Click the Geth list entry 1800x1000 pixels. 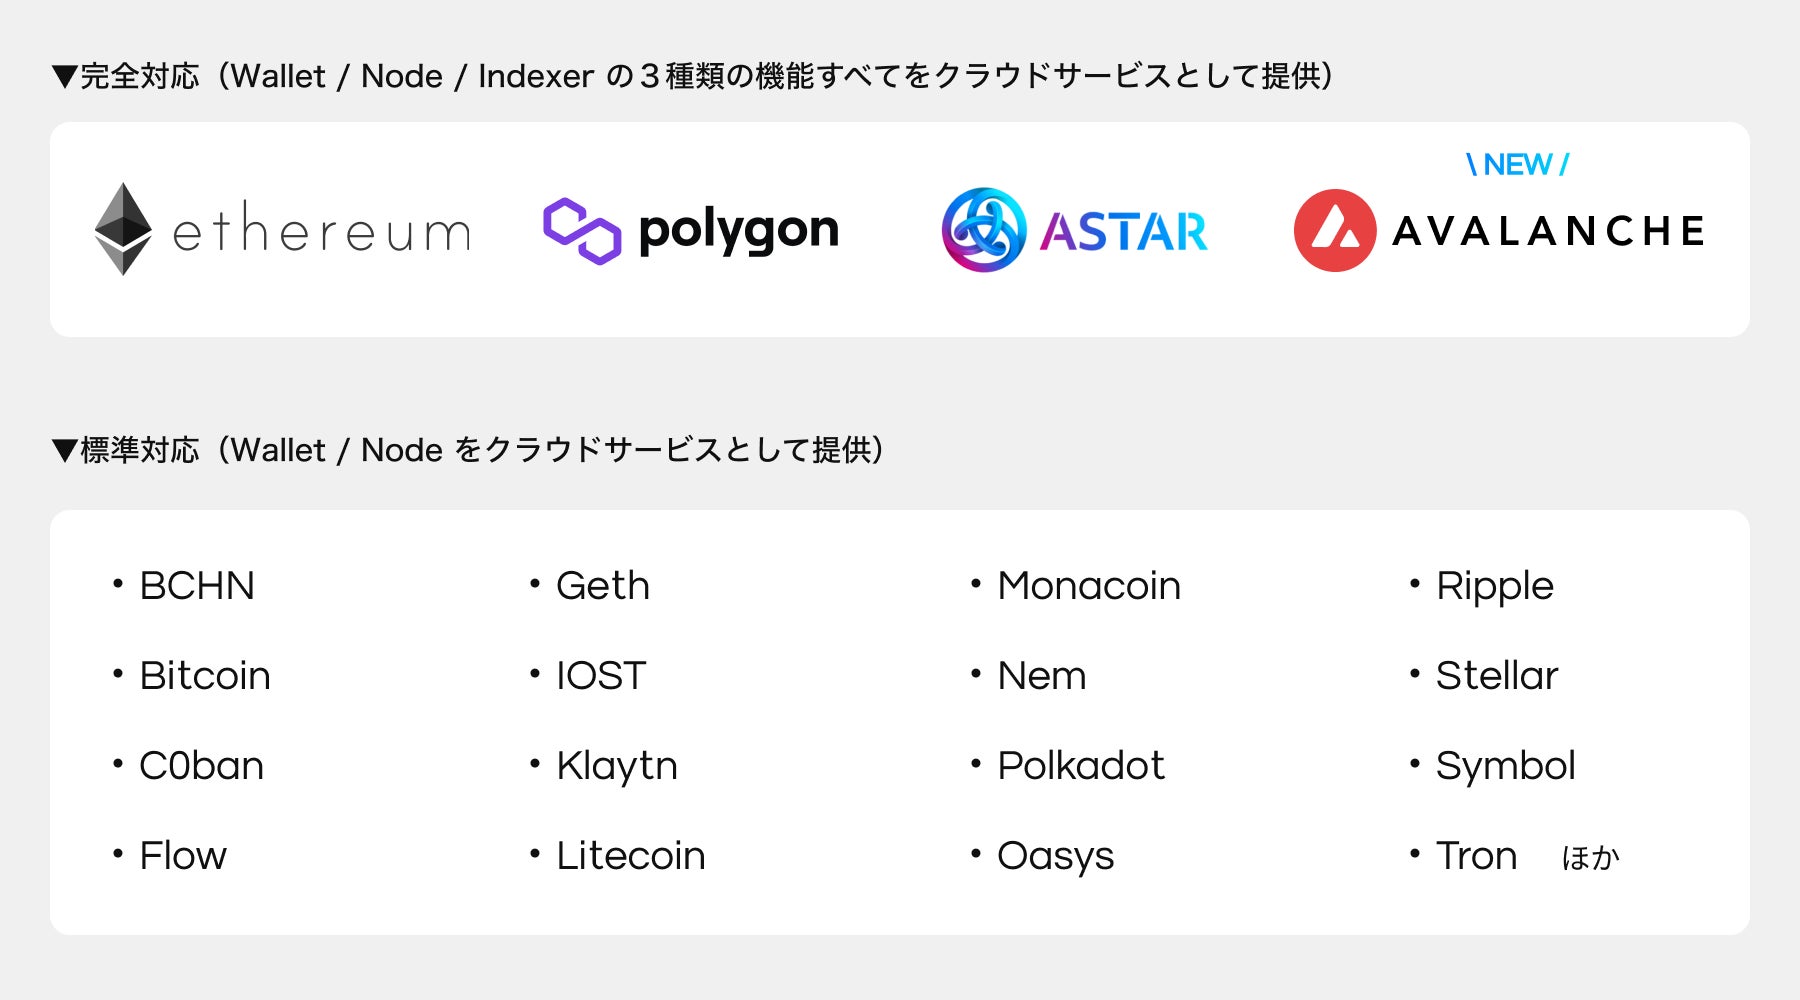[x=602, y=586]
